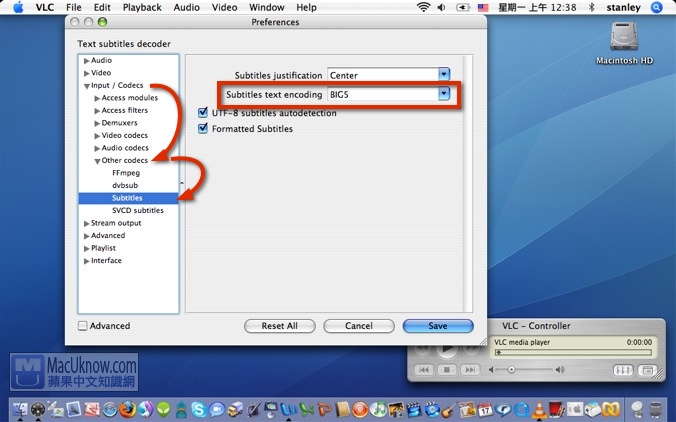The image size is (676, 422).
Task: Open the Video menu in menu bar
Action: pos(224,7)
